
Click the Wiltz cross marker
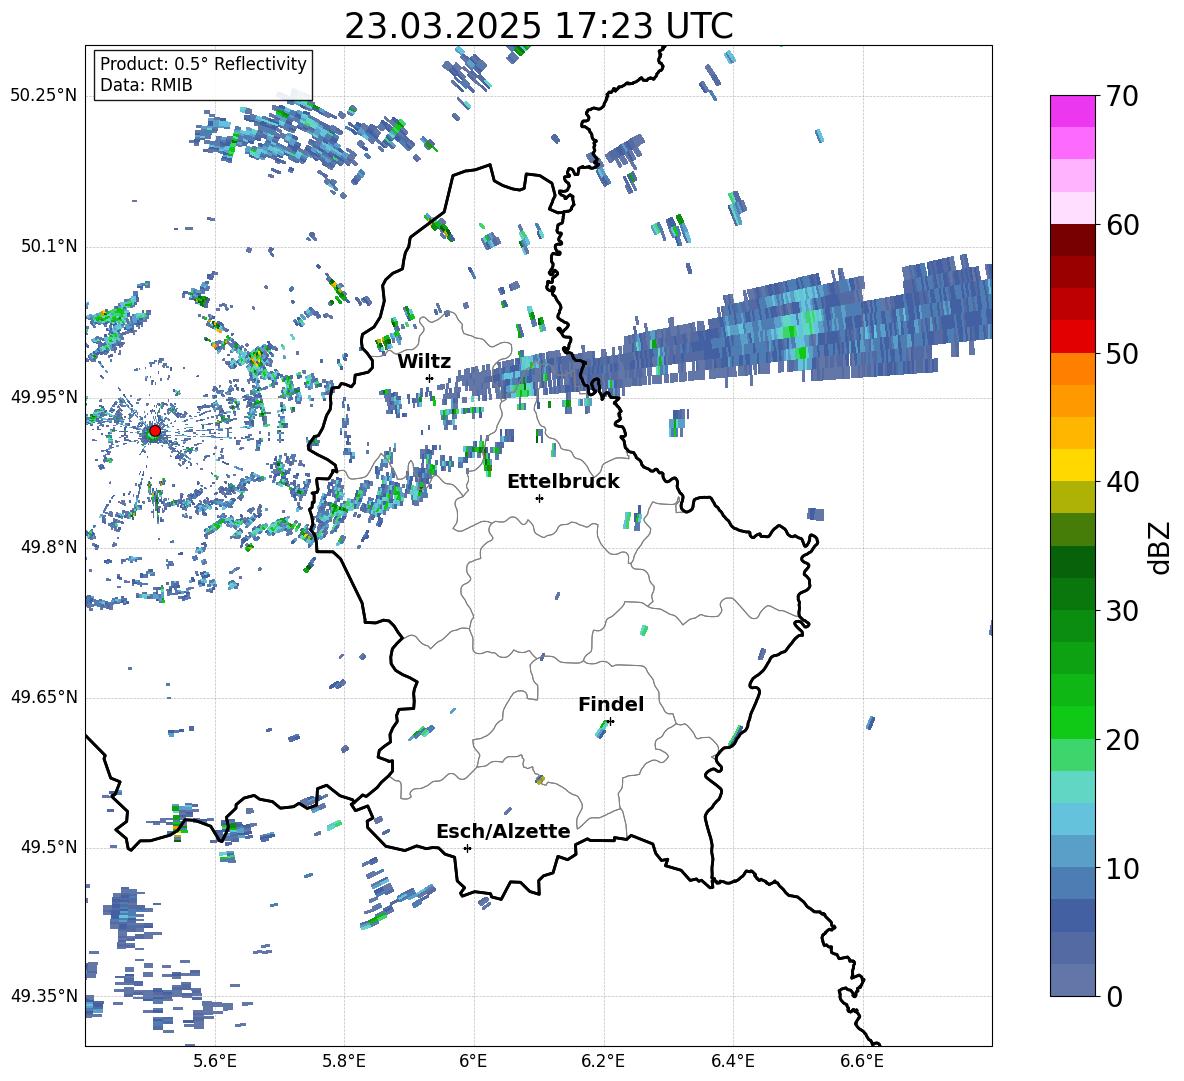(430, 378)
